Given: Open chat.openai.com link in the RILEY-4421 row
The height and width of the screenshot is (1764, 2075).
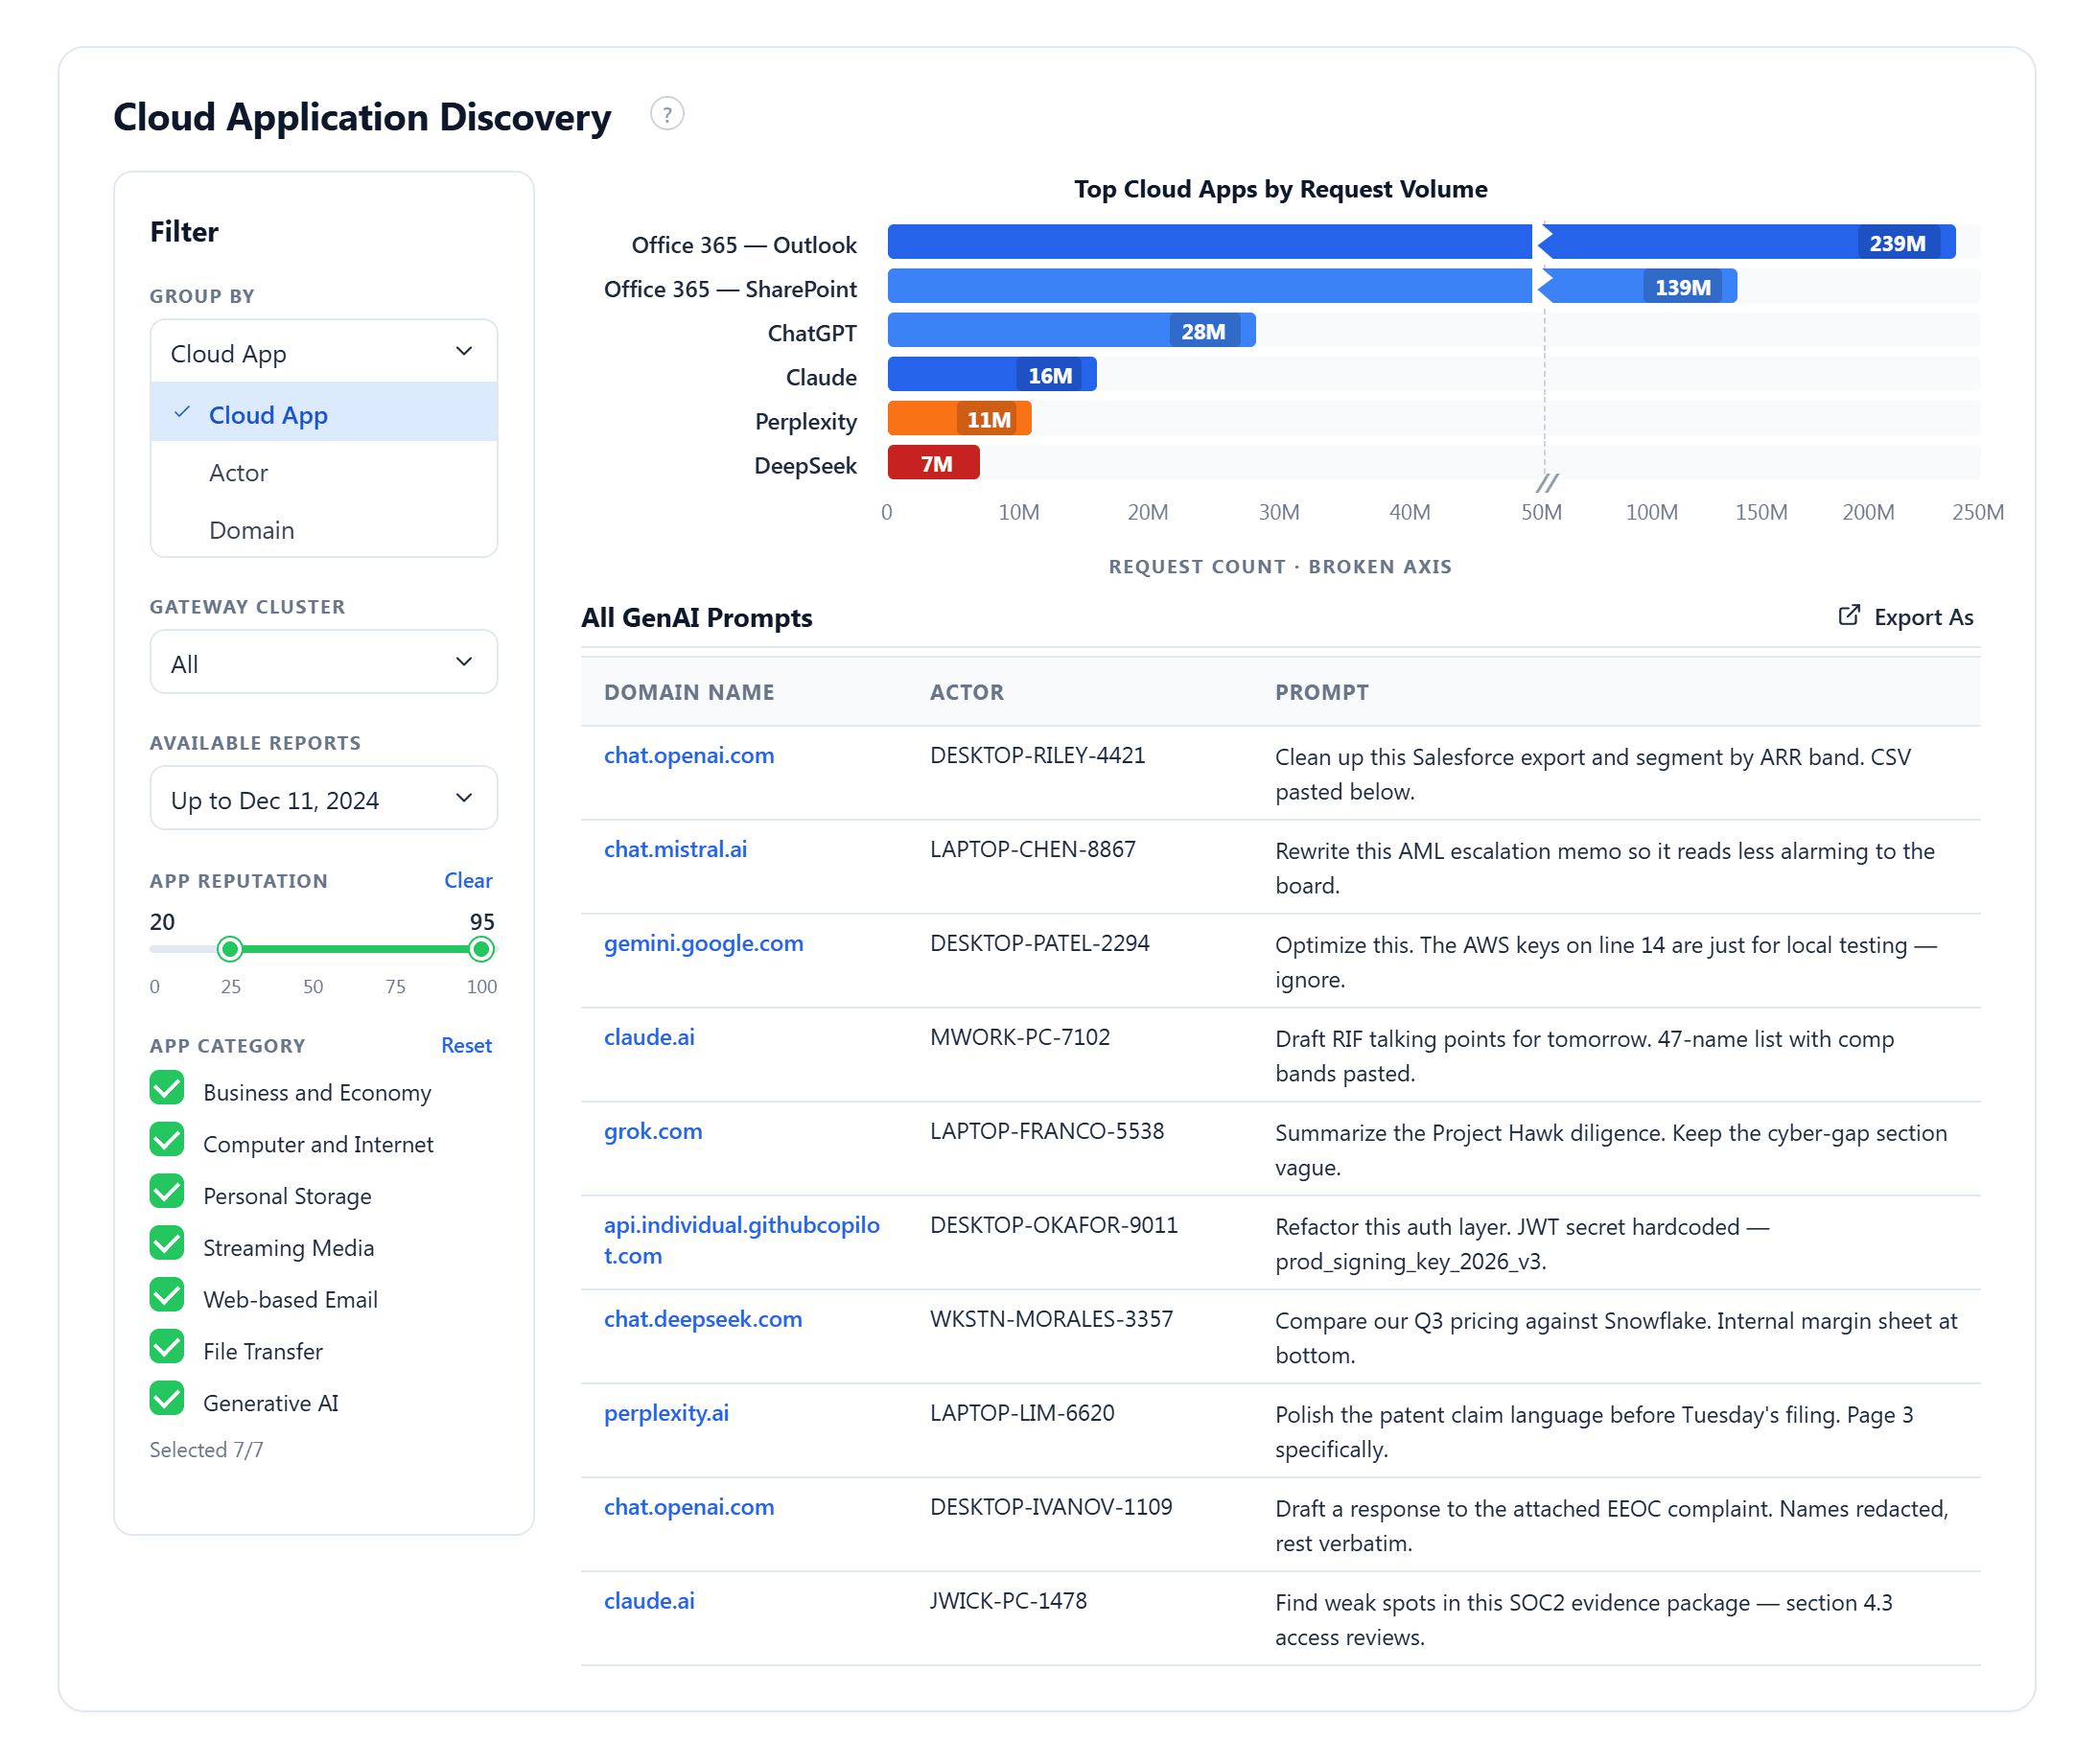Looking at the screenshot, I should 689,755.
